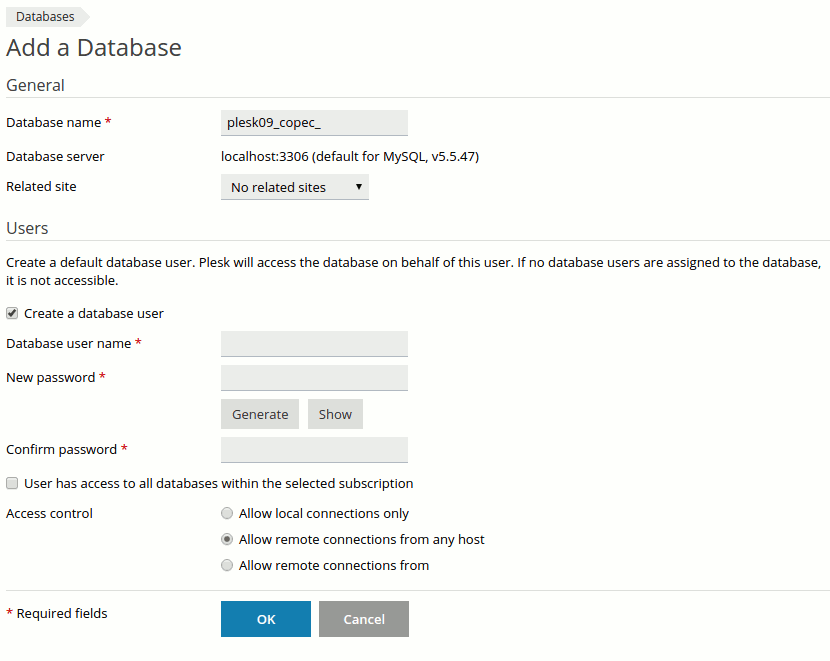
Task: Click the New password field
Action: [314, 378]
